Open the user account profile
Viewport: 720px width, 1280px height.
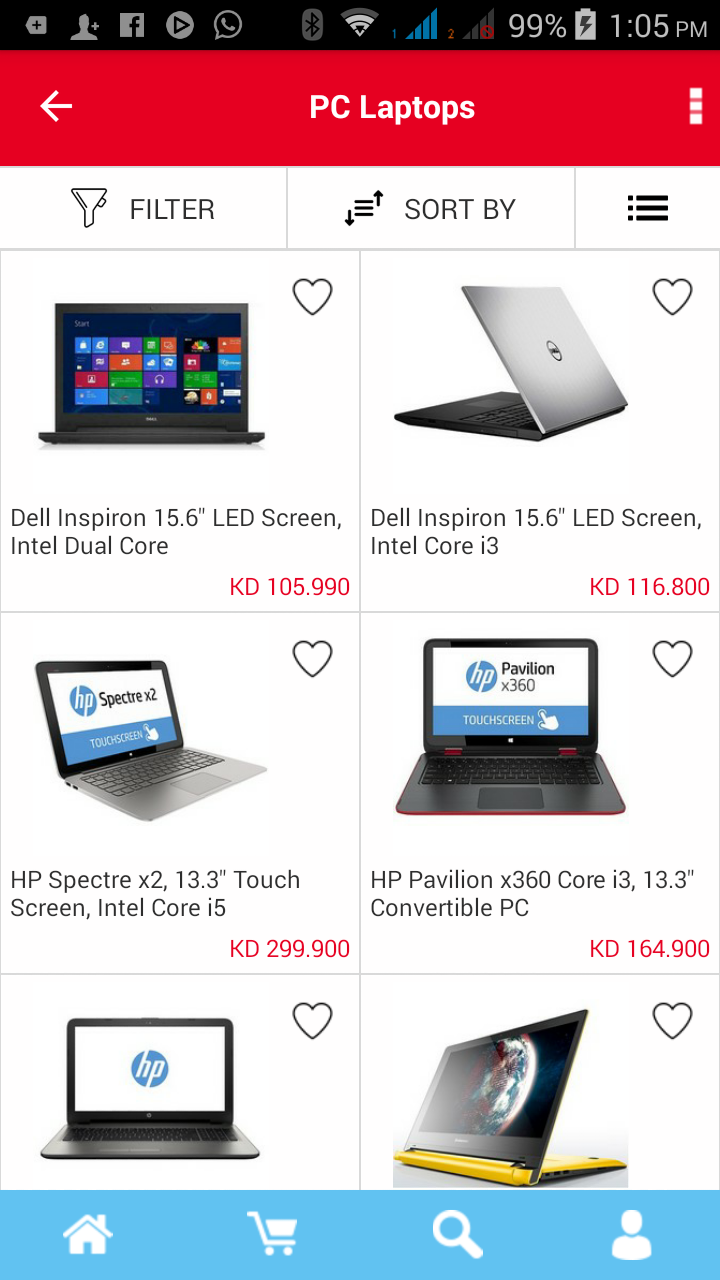[x=632, y=1234]
